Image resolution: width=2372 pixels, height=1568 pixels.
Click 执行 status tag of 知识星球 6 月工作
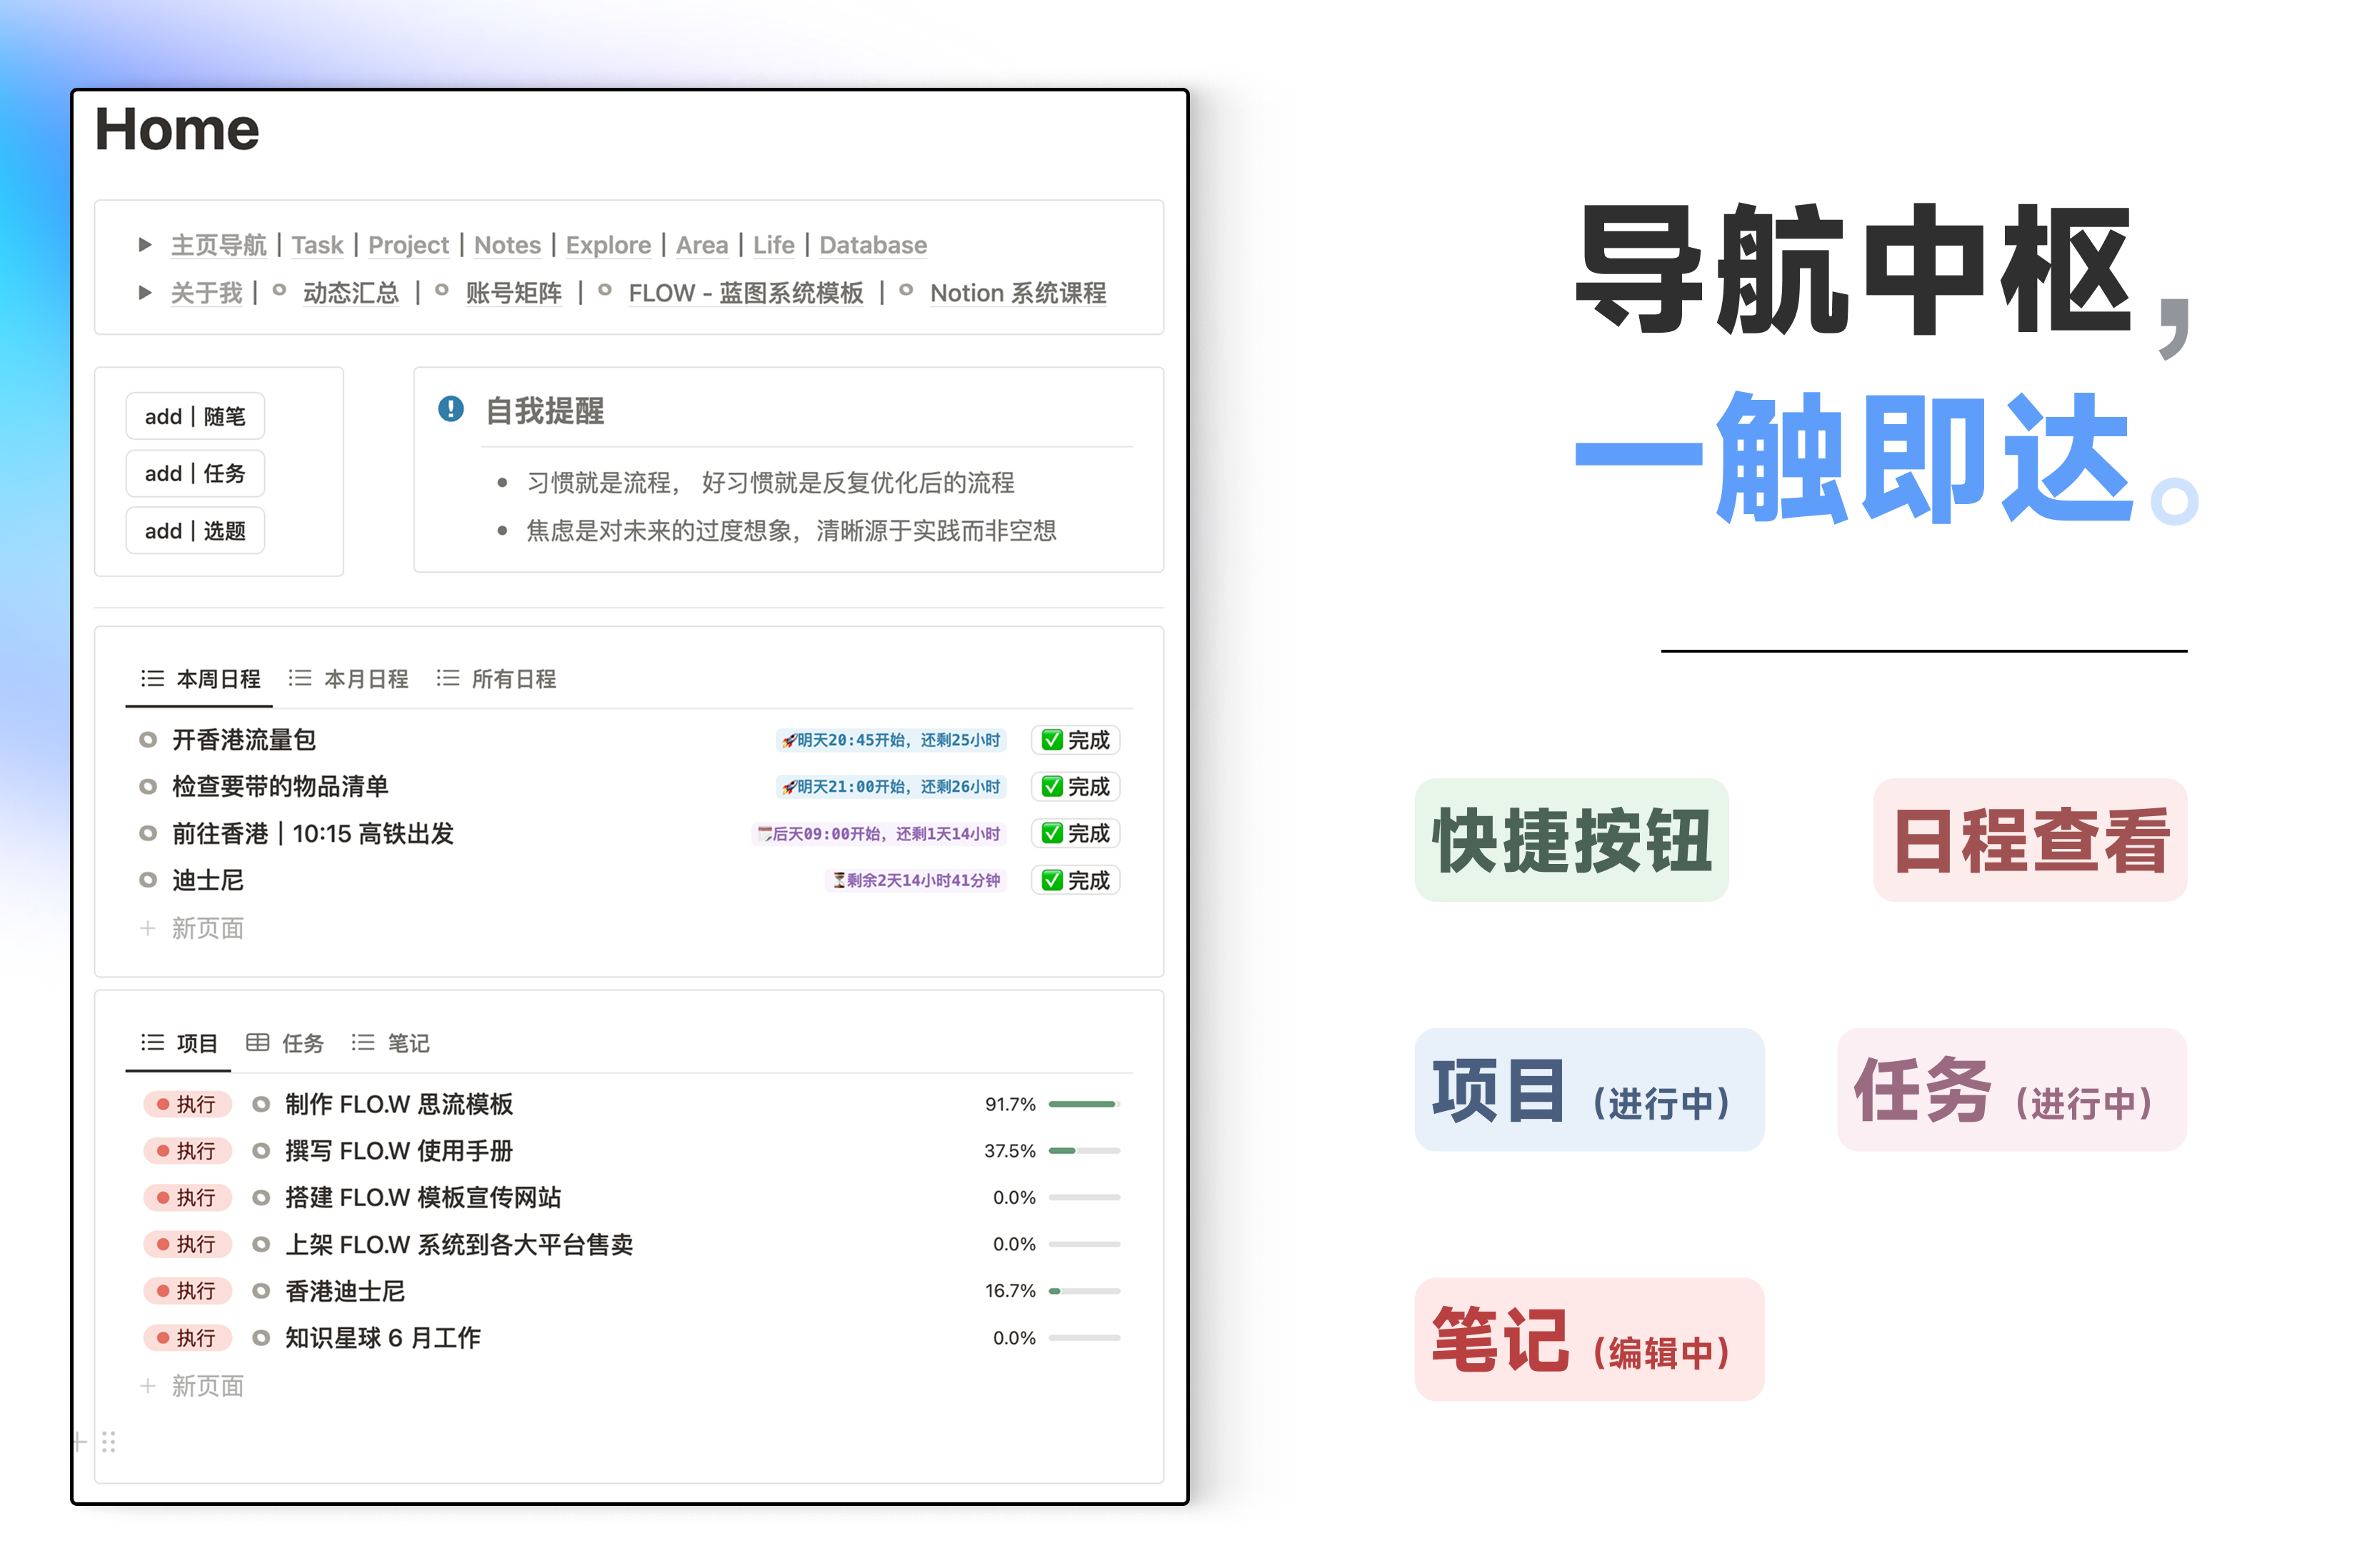[x=187, y=1338]
